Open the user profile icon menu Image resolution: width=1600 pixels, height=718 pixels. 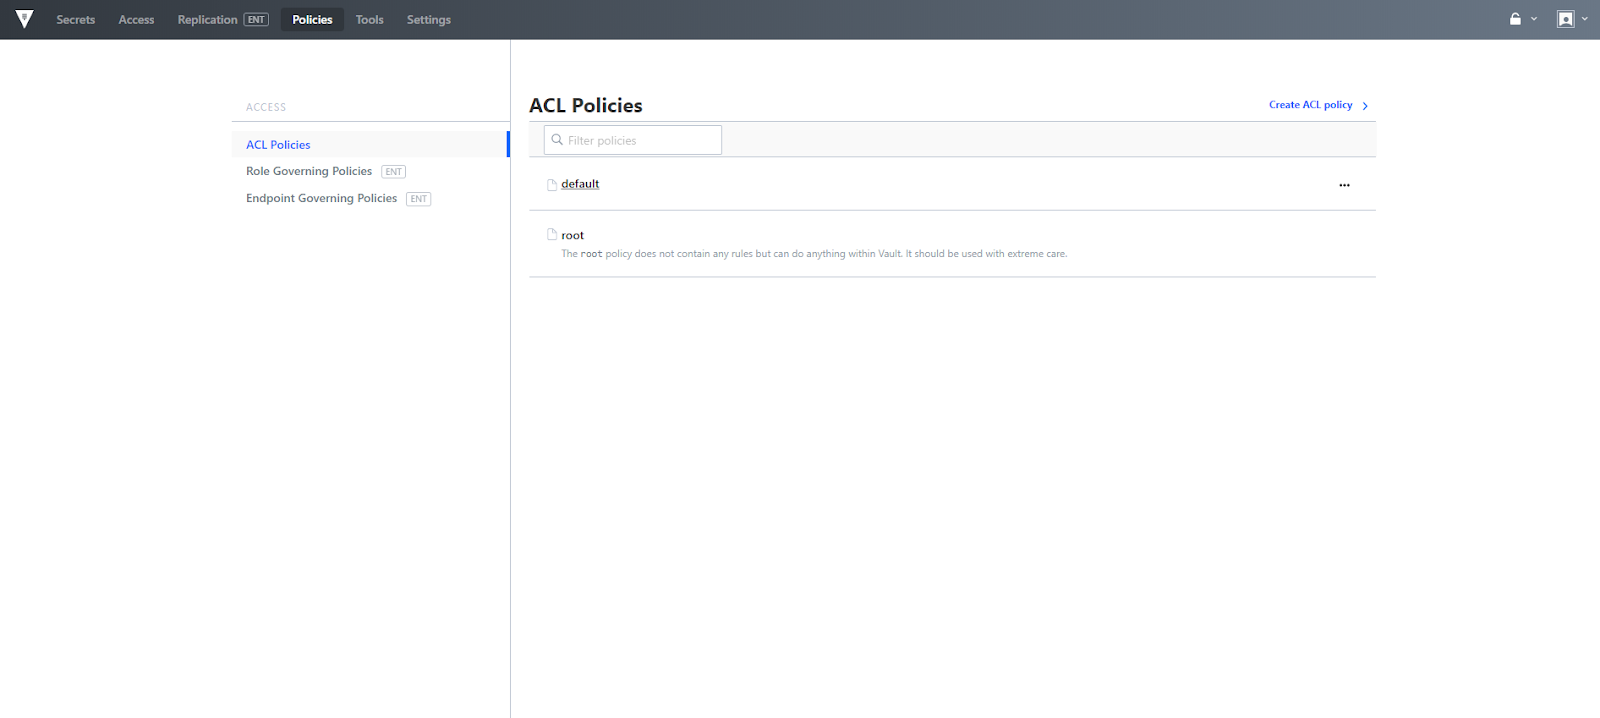[1566, 19]
